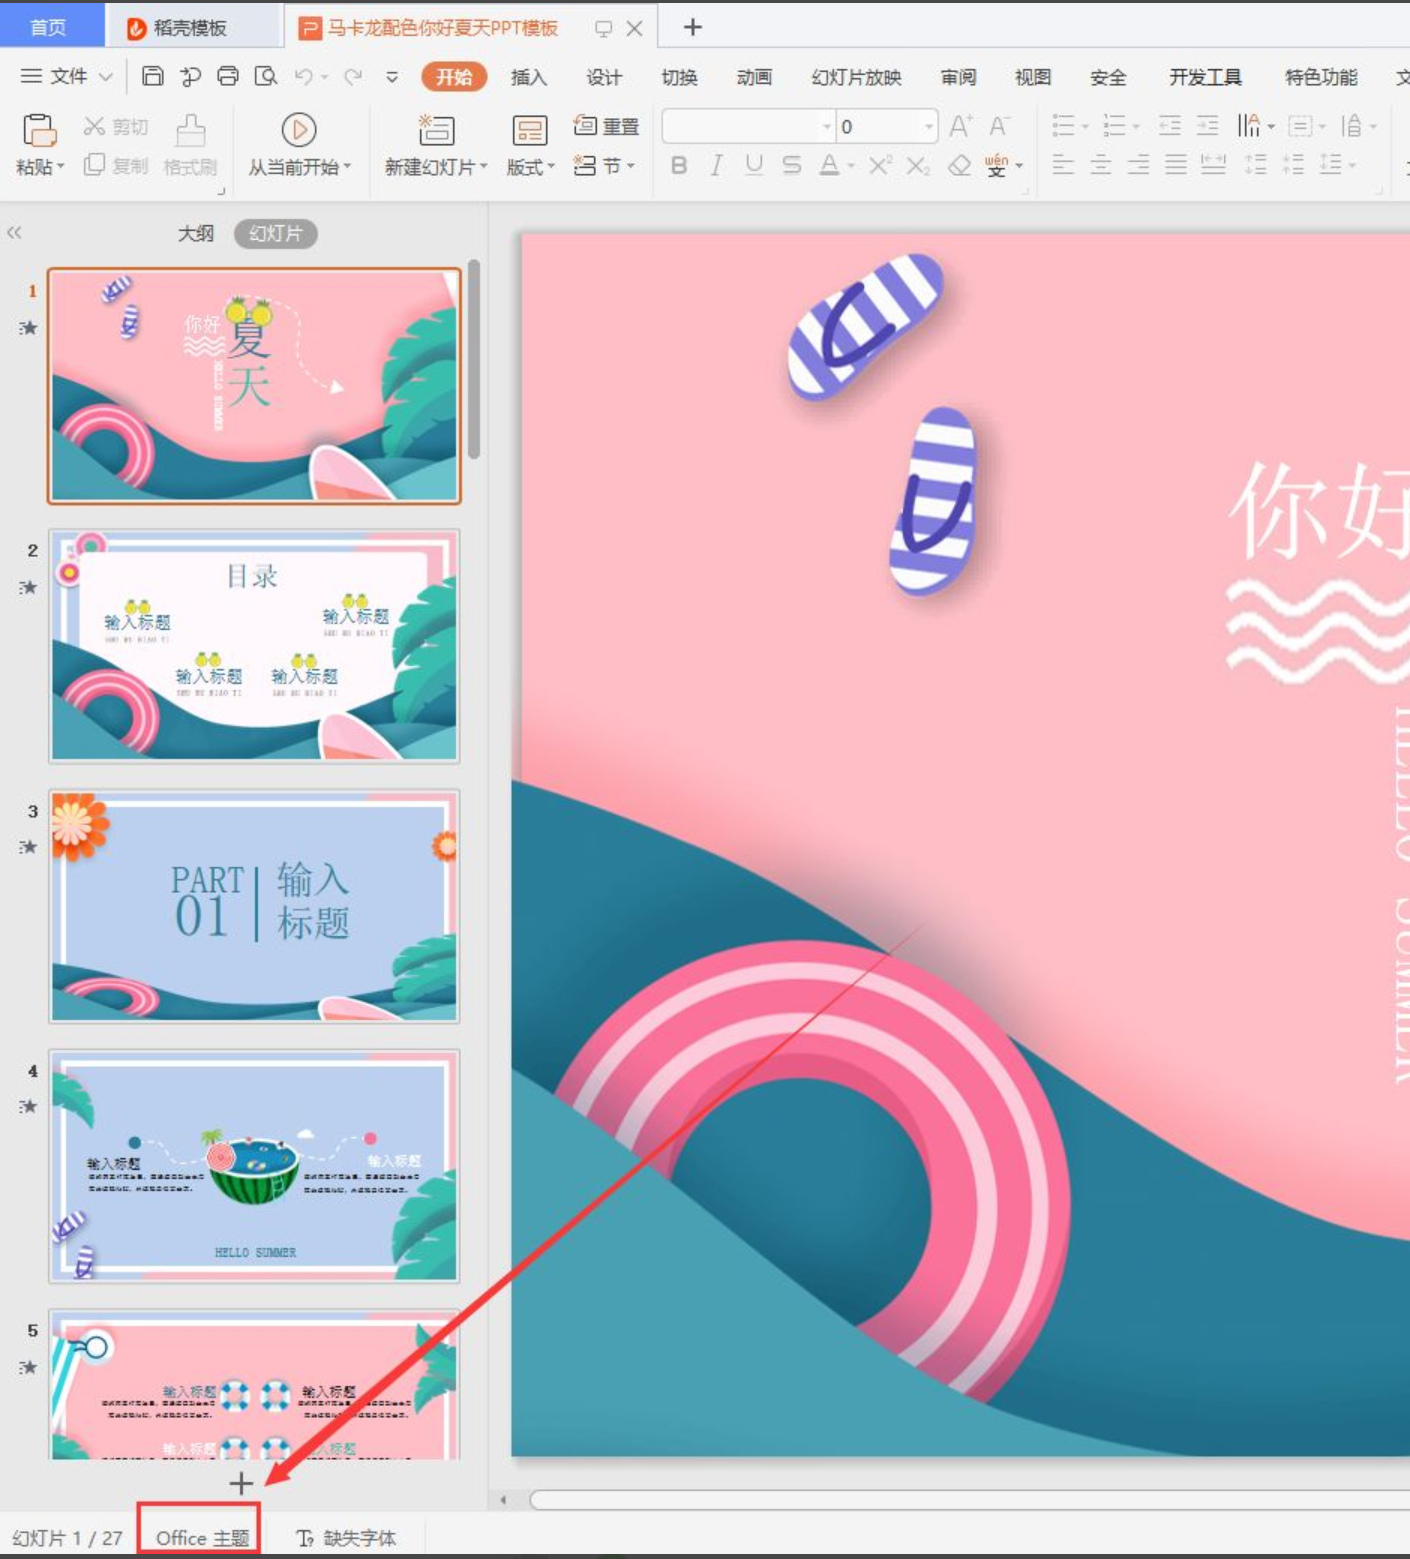
Task: Open the Slide Show (幻灯片放映) tab
Action: [856, 77]
